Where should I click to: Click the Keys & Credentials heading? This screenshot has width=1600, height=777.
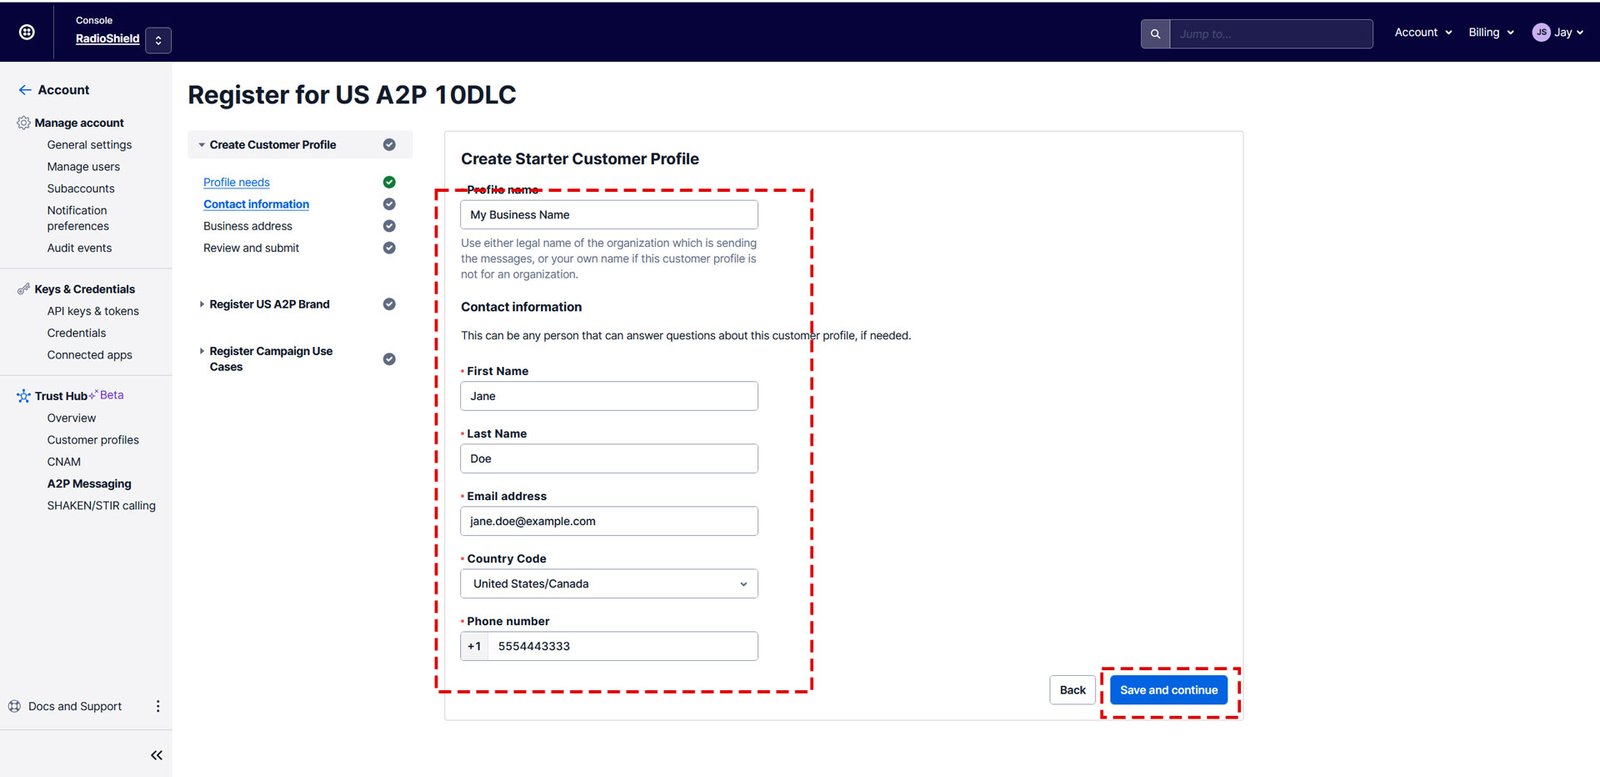tap(85, 289)
